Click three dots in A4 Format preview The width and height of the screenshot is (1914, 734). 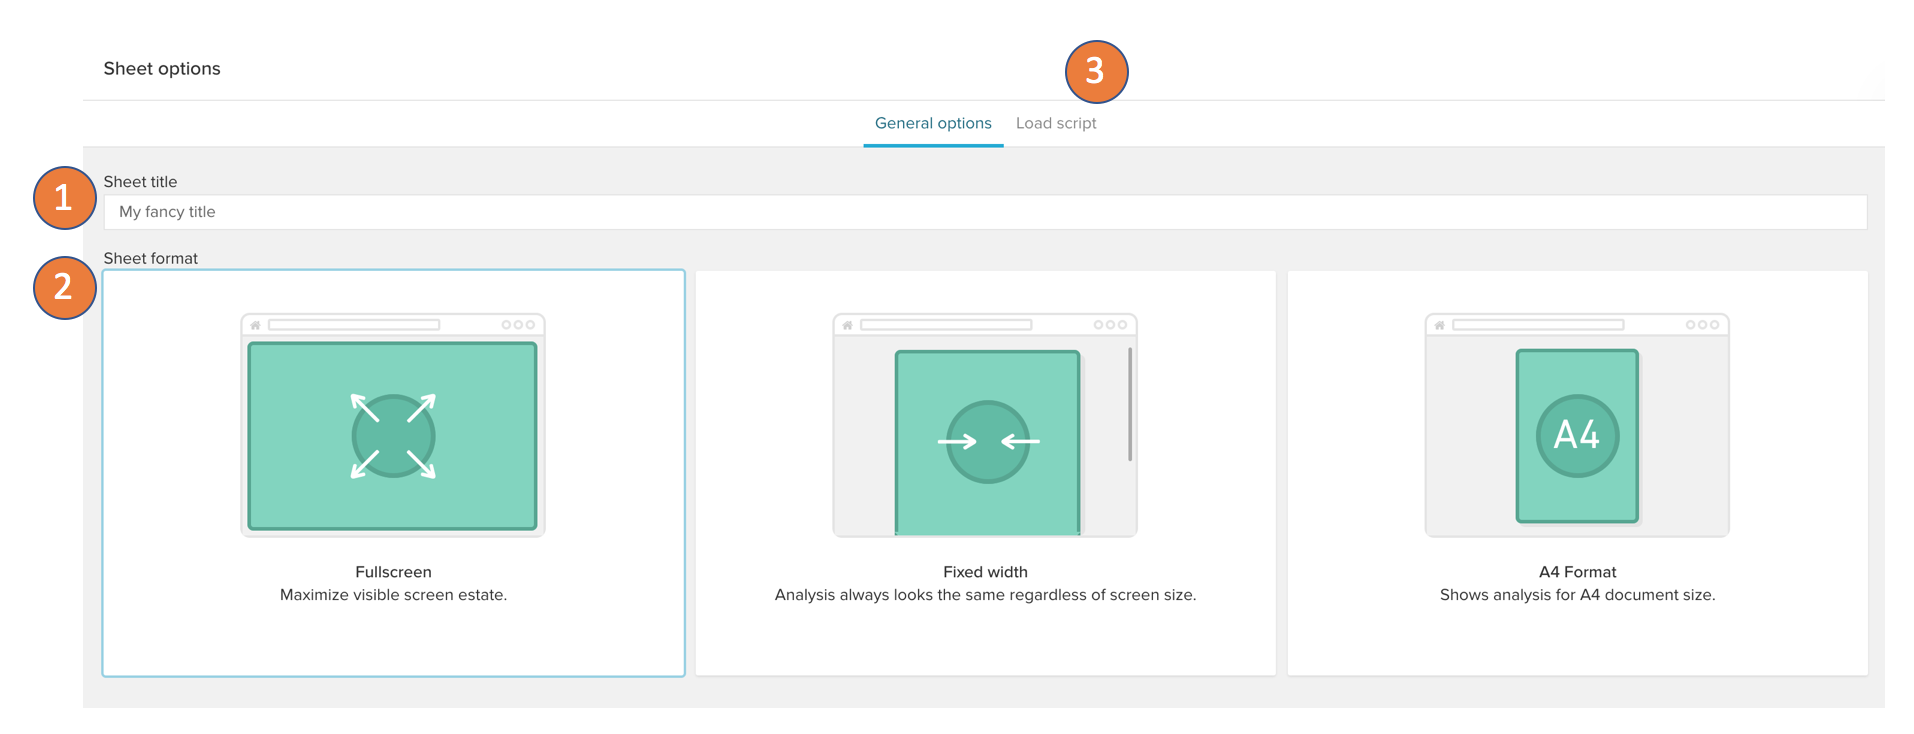click(1702, 325)
